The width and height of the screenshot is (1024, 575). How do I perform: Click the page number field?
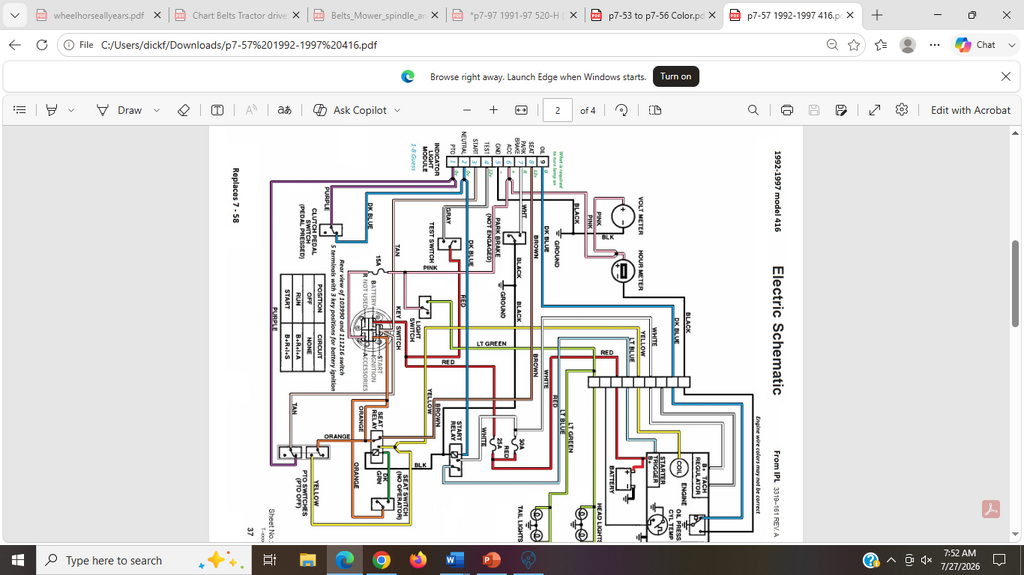pyautogui.click(x=558, y=110)
